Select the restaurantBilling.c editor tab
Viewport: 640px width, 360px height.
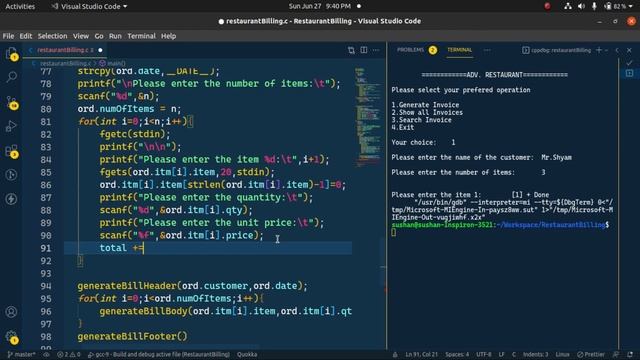[x=65, y=50]
